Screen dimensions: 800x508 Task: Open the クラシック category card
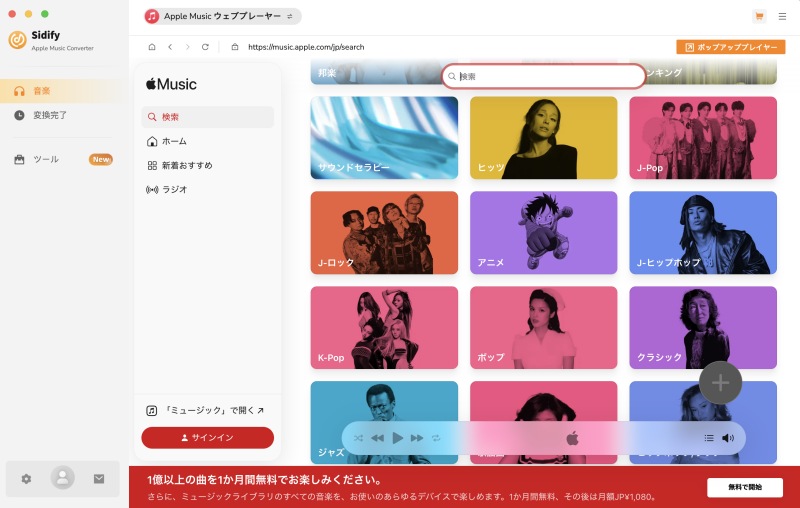point(703,327)
